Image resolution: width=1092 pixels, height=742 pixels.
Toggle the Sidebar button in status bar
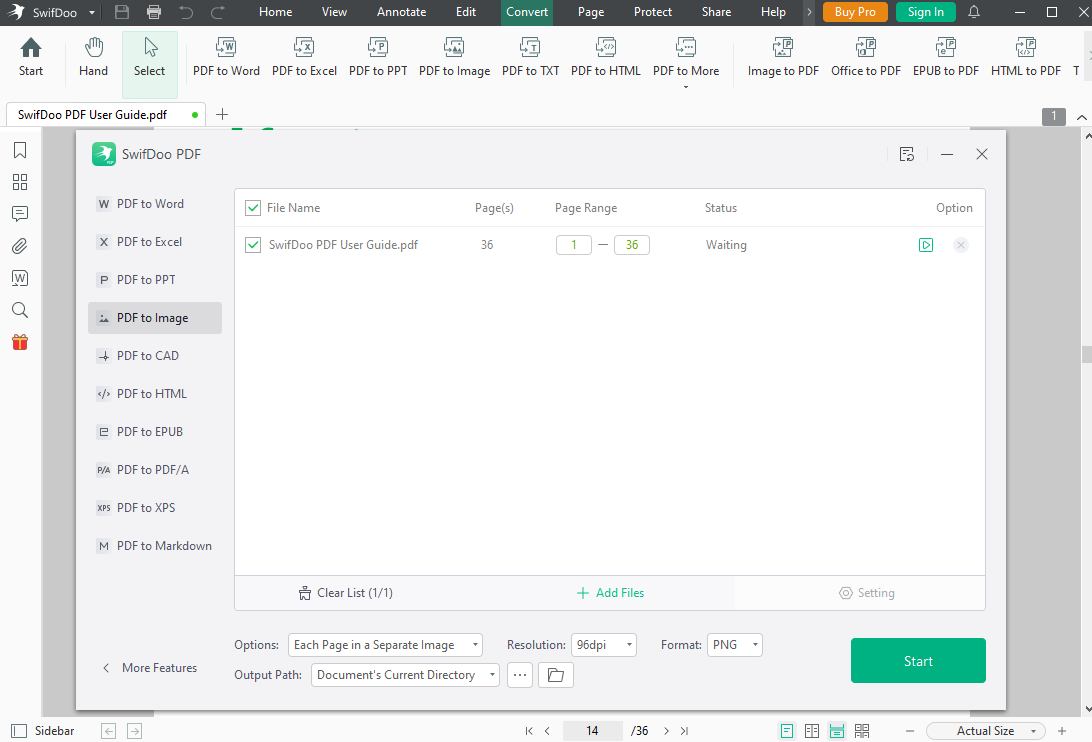[43, 731]
